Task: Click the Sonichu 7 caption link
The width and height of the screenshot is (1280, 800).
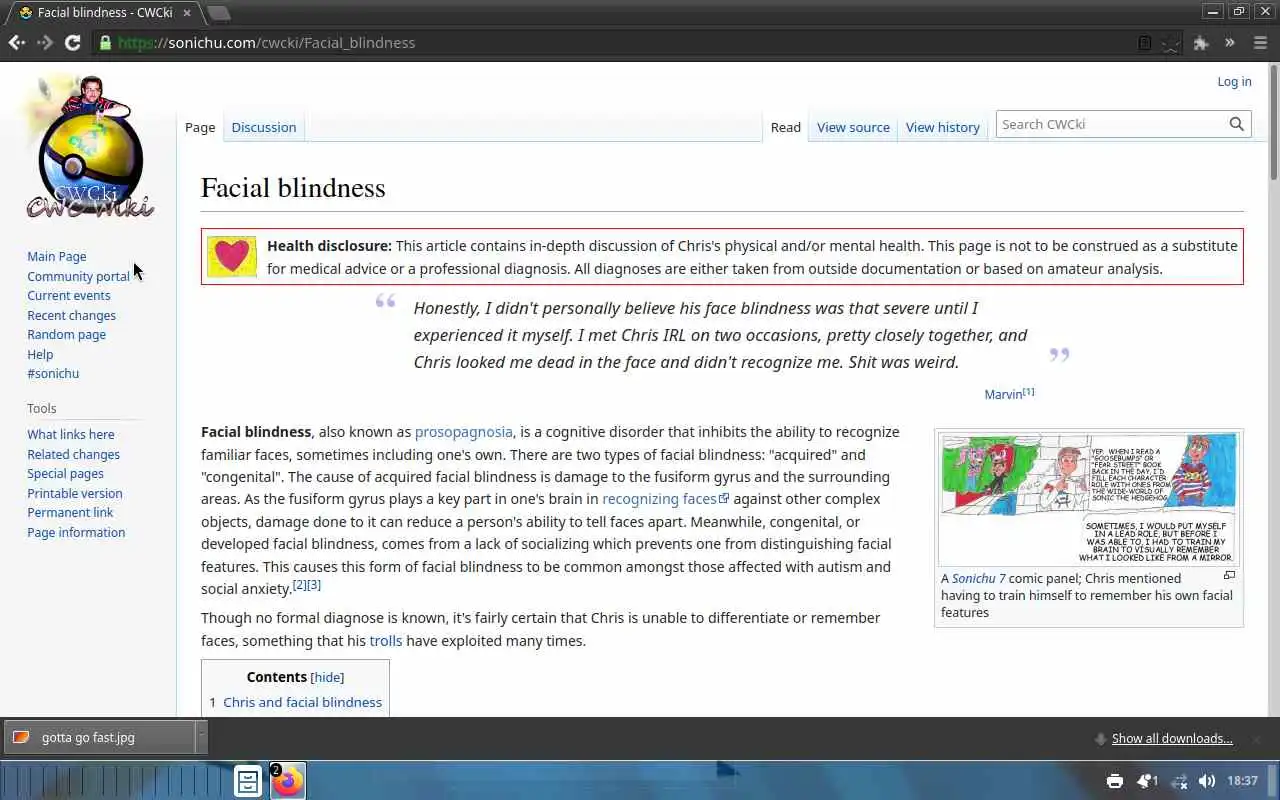Action: click(x=979, y=579)
